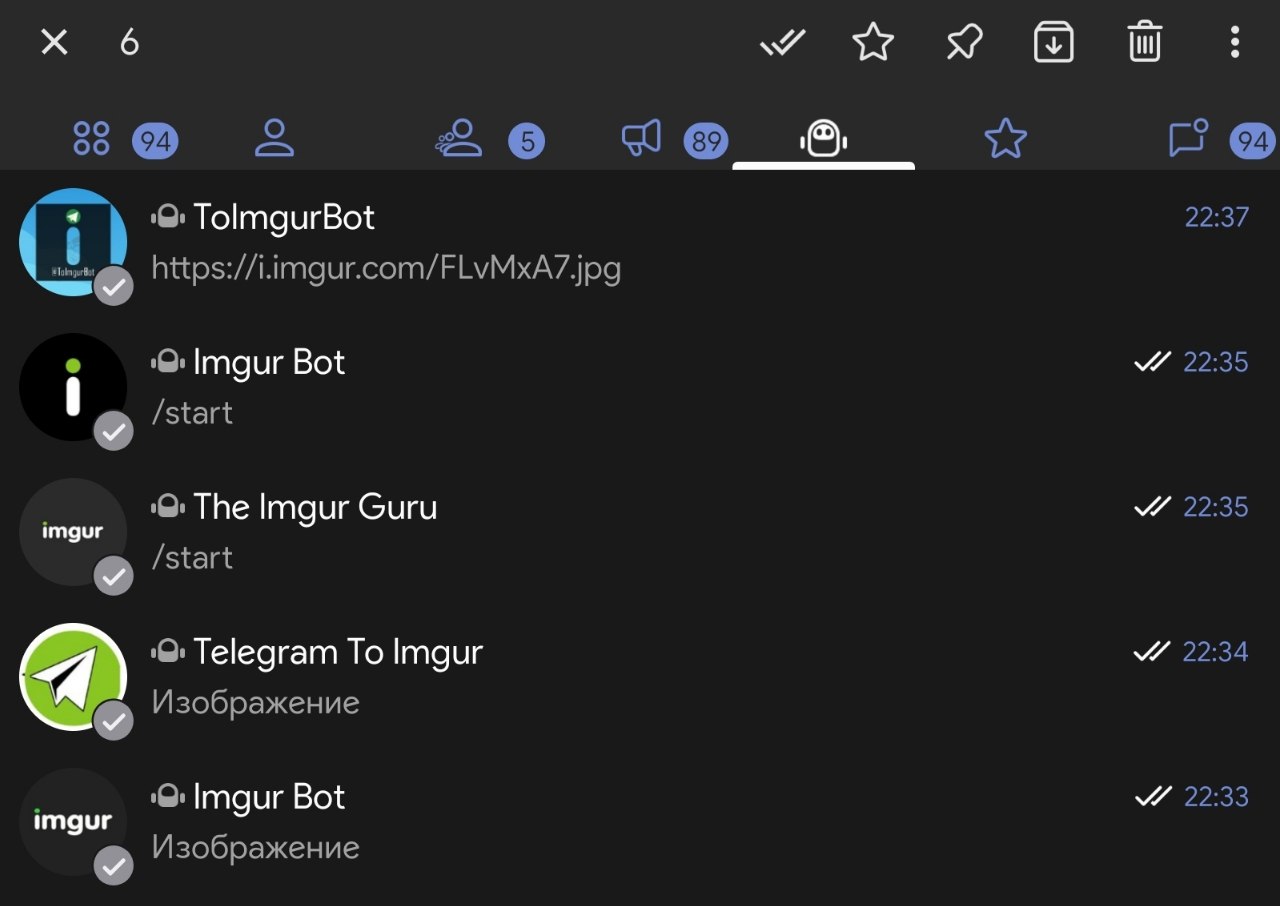This screenshot has height=906, width=1280.
Task: Click the i.imgur.com link preview text
Action: (386, 269)
